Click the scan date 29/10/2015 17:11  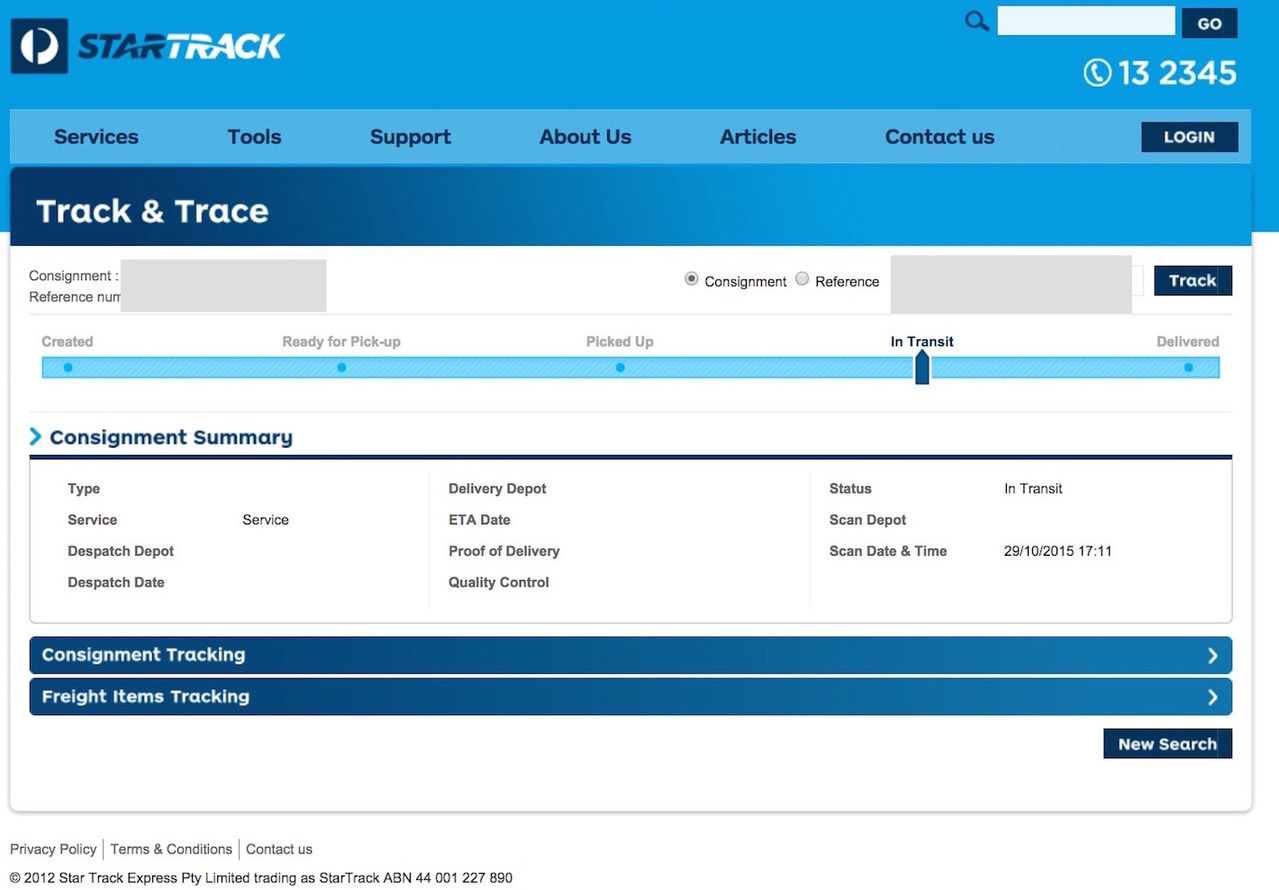click(x=1058, y=551)
